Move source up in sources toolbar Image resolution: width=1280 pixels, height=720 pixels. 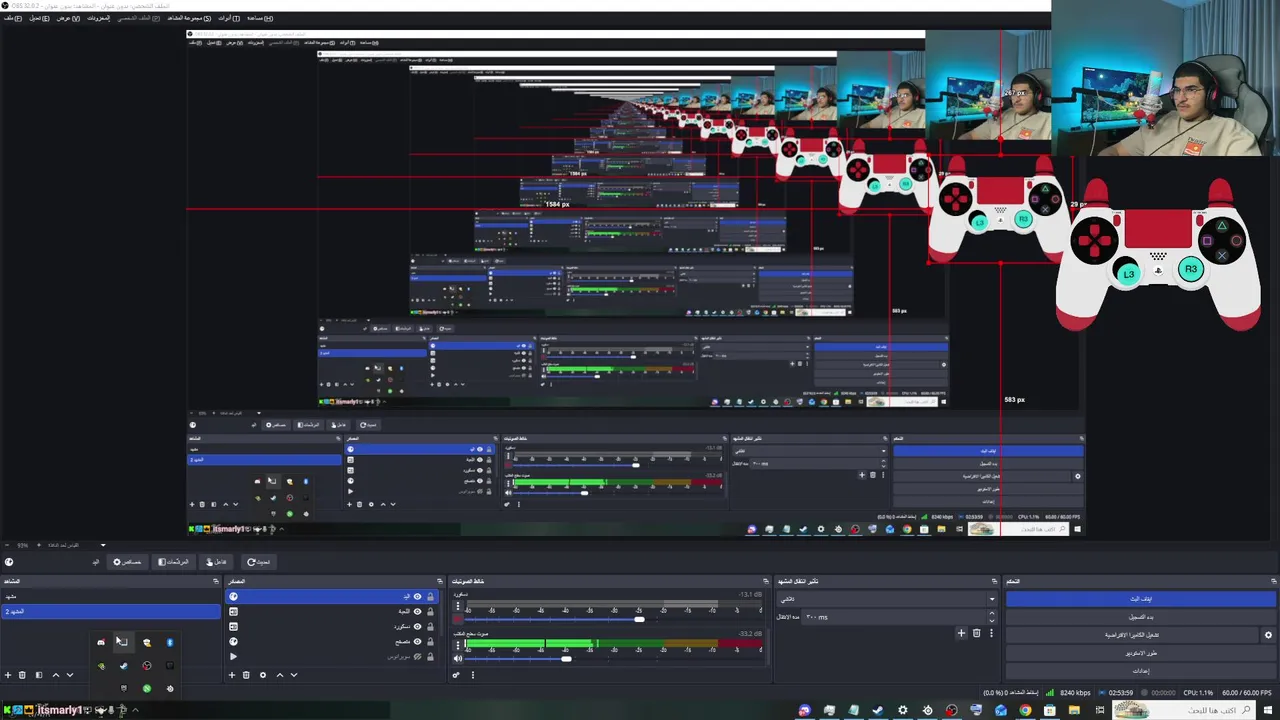[279, 675]
